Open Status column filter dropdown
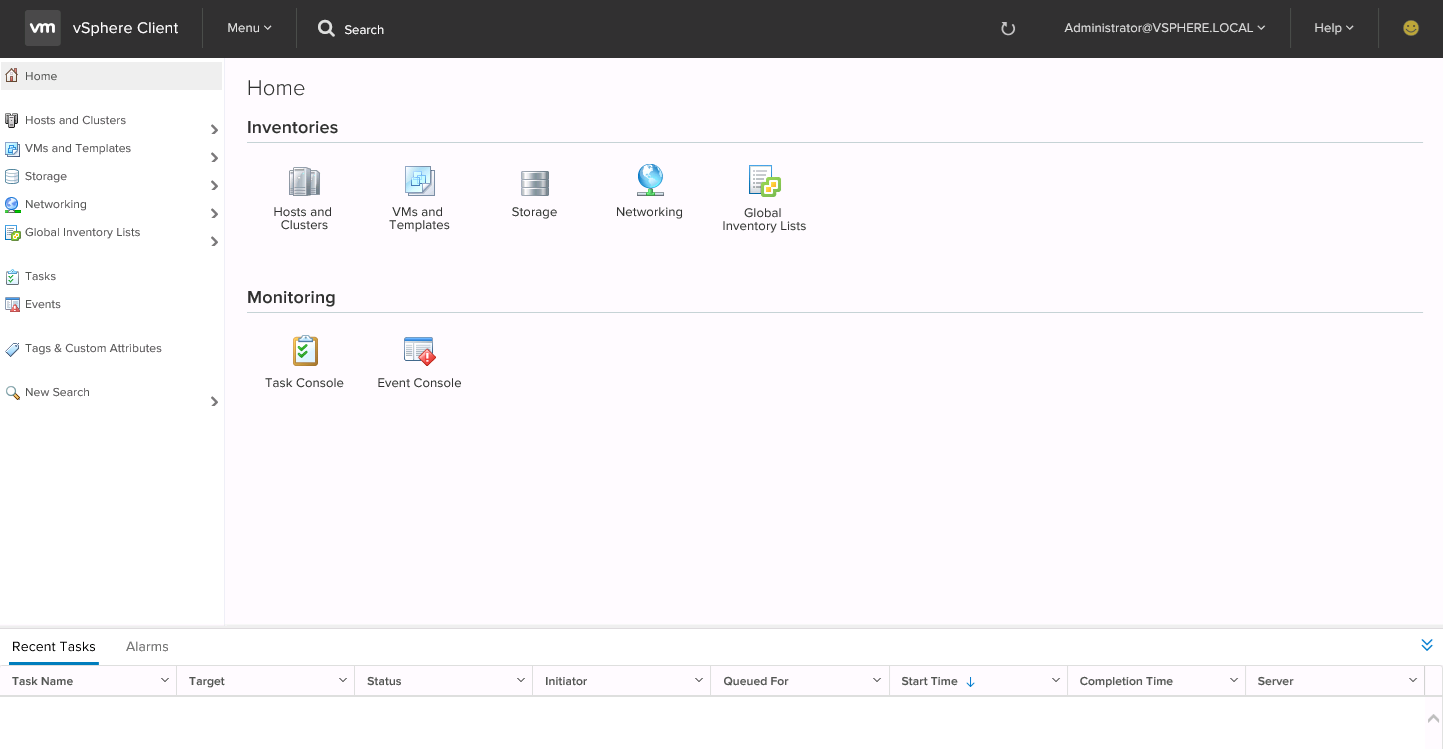 [521, 680]
